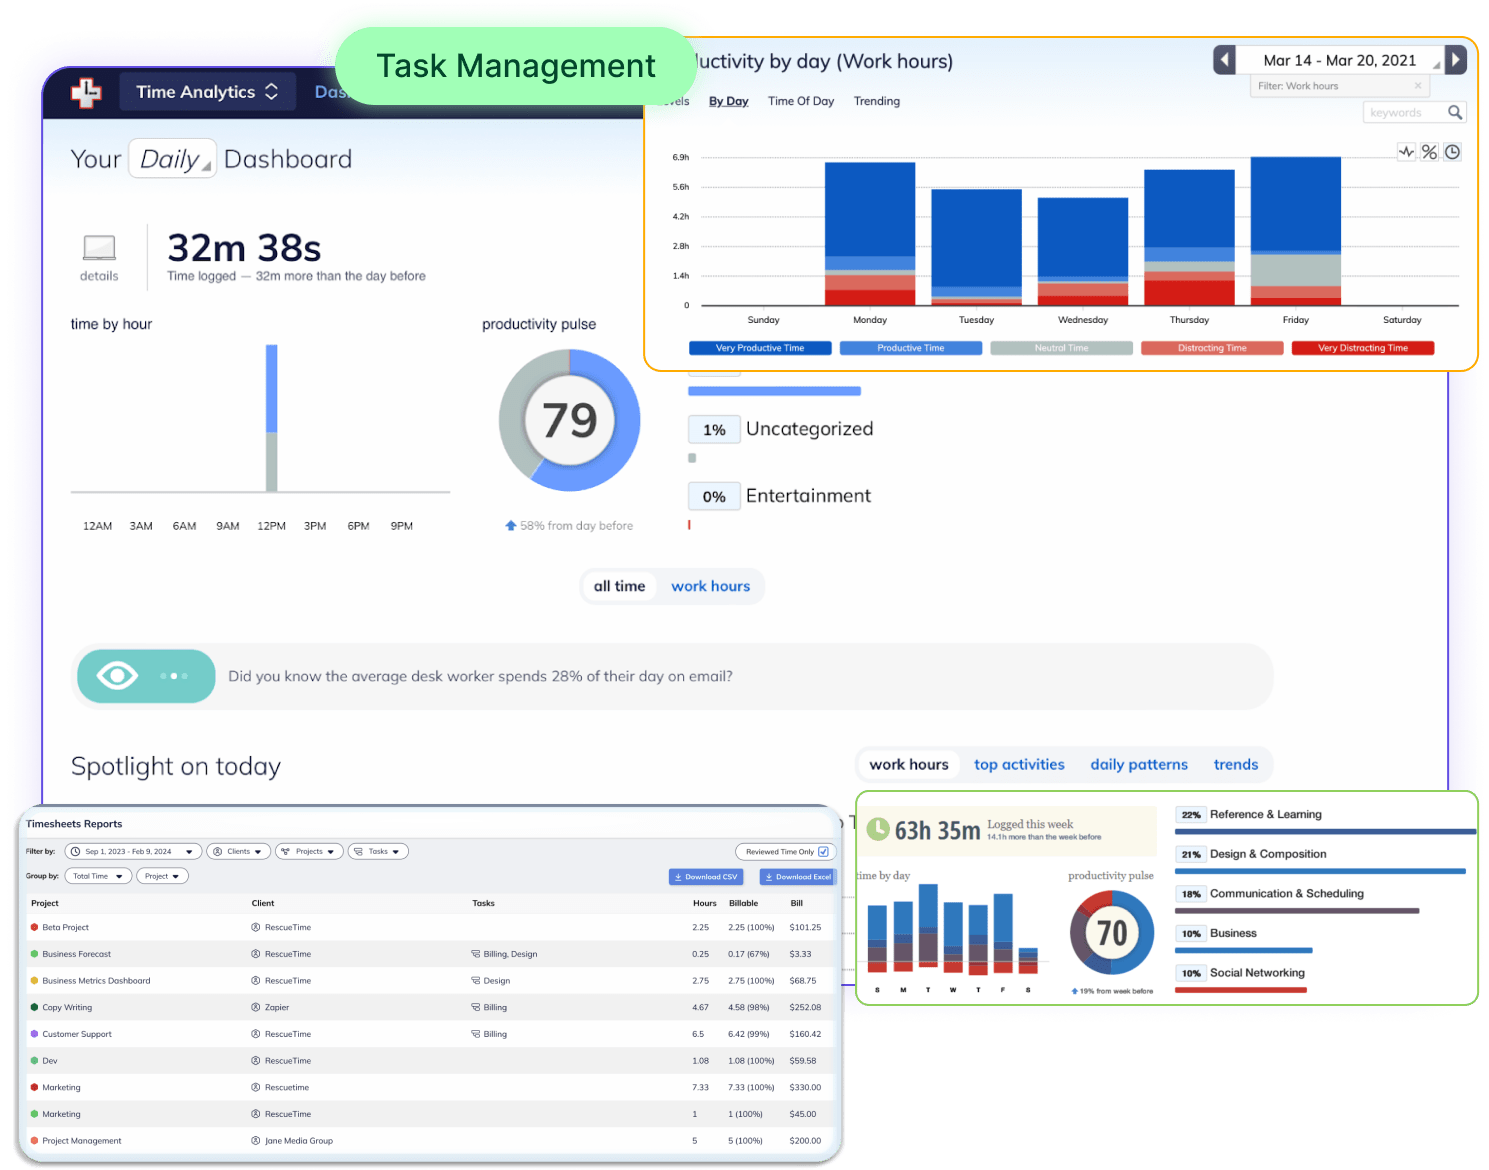1489x1170 pixels.
Task: Click in the keywords search field
Action: pos(1404,112)
